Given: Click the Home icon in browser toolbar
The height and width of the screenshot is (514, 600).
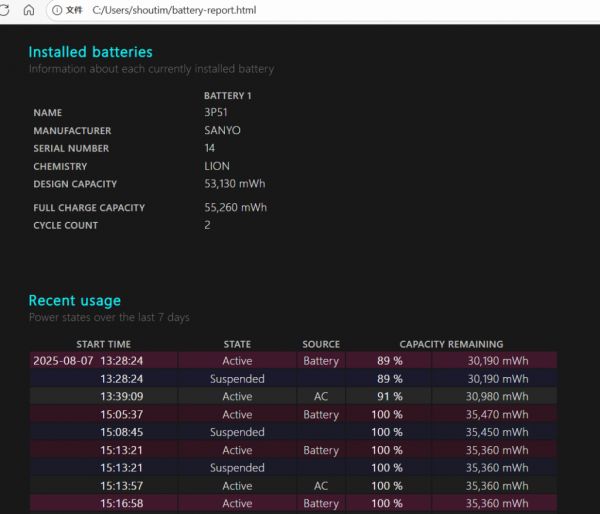Looking at the screenshot, I should point(28,10).
